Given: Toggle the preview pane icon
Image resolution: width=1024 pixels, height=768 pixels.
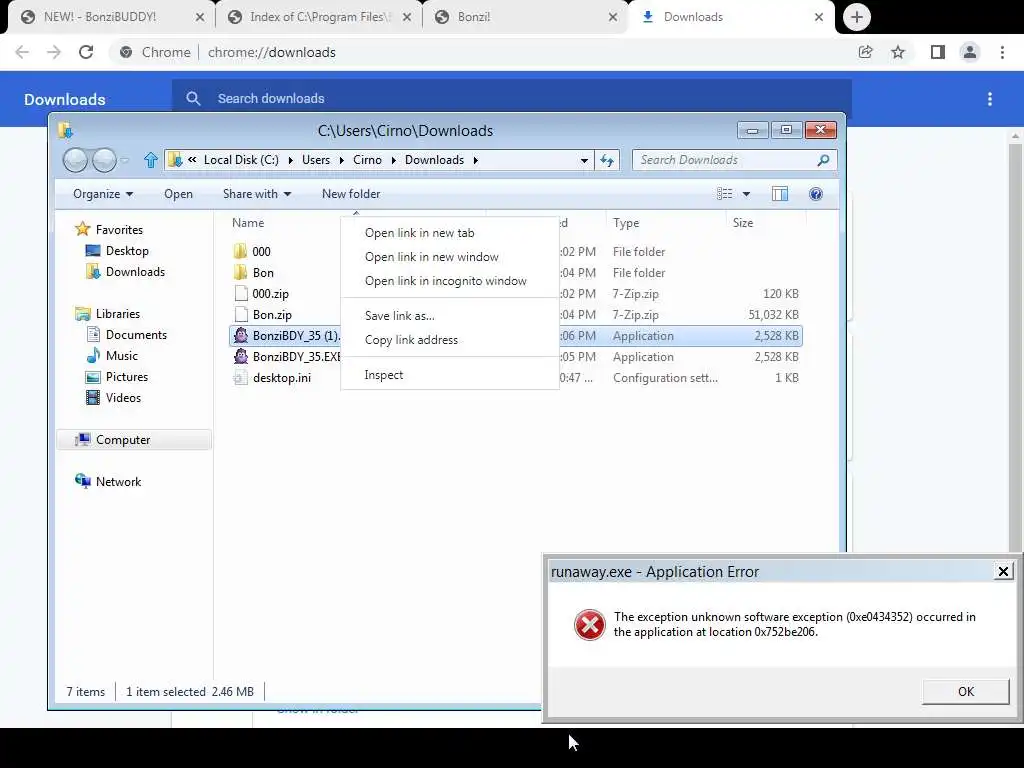Looking at the screenshot, I should coord(780,194).
